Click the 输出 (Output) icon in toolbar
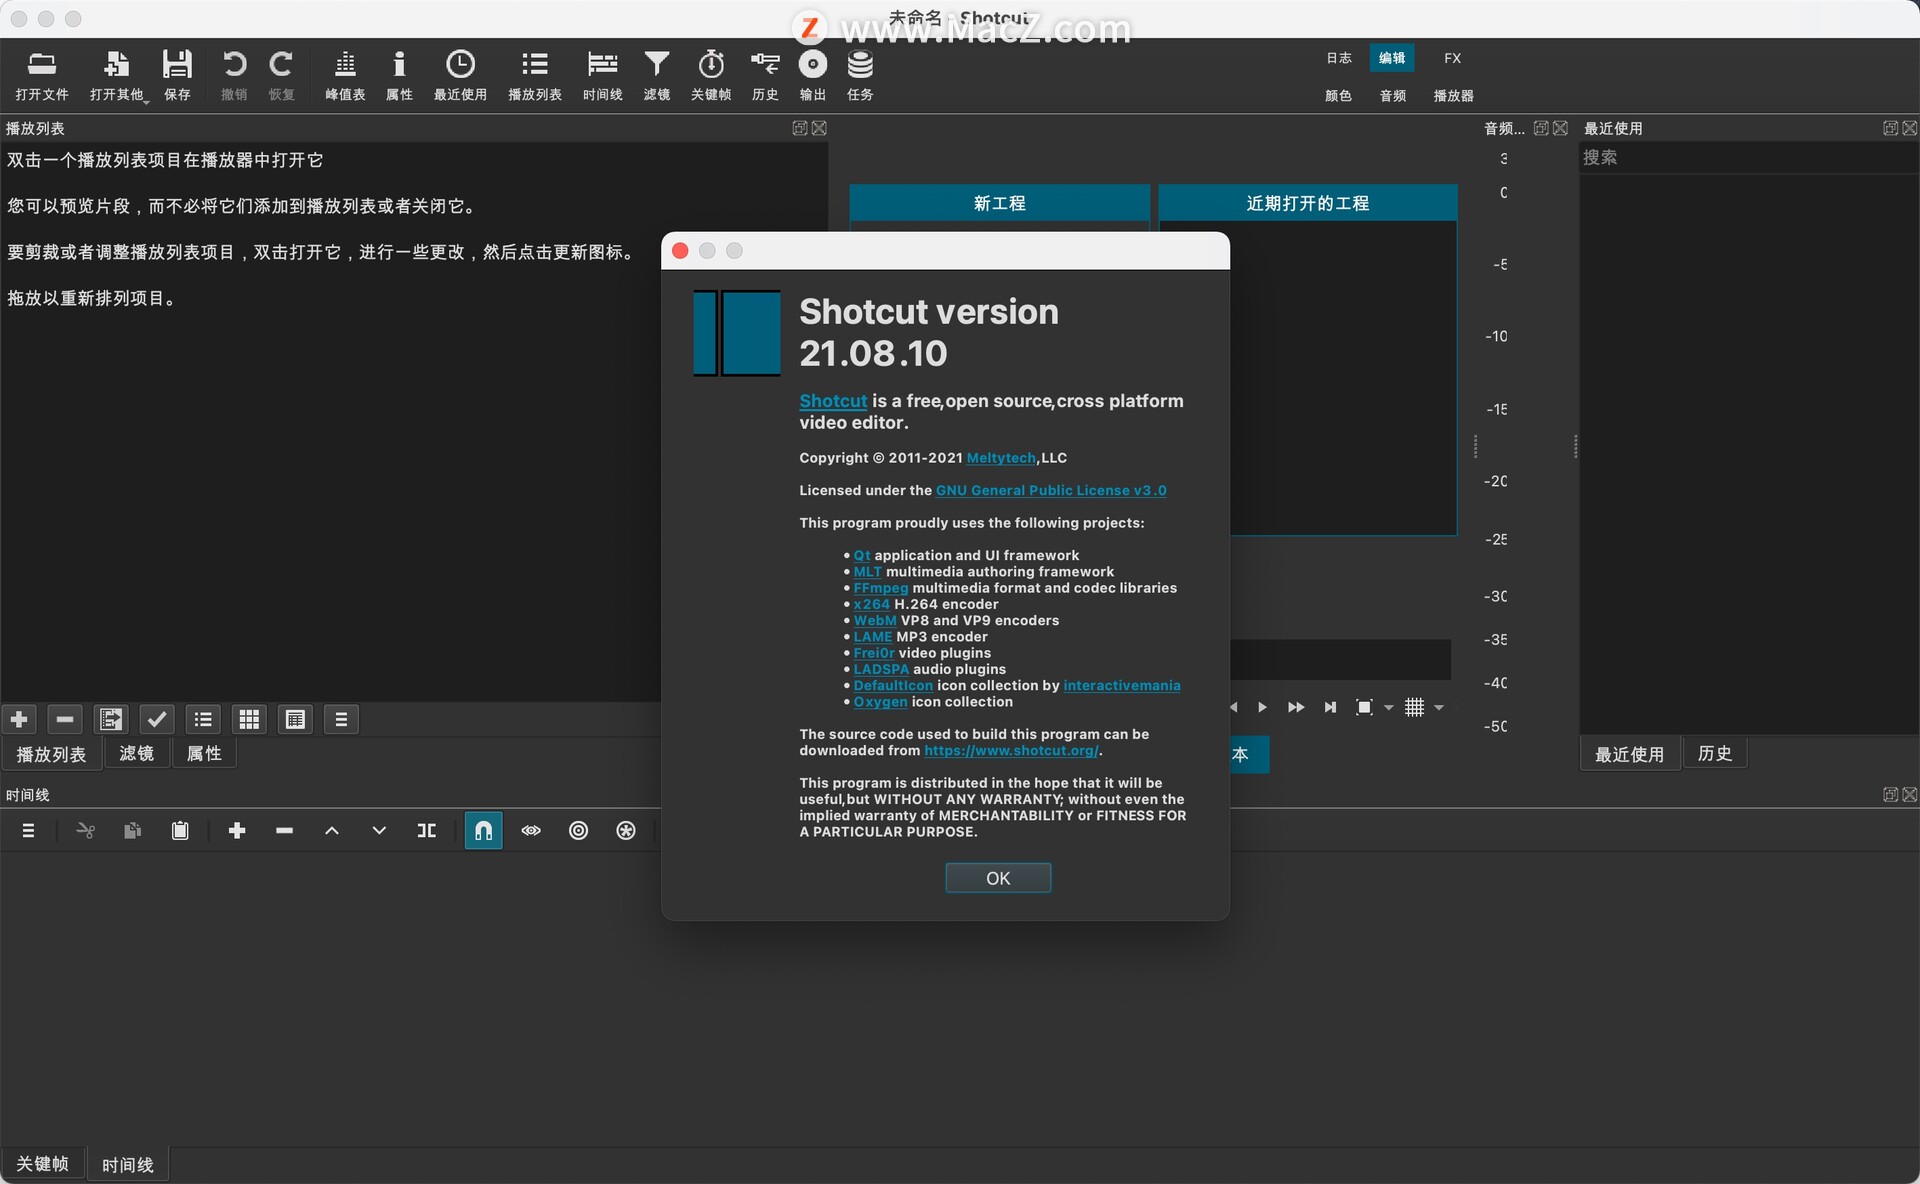Image resolution: width=1920 pixels, height=1184 pixels. click(809, 64)
